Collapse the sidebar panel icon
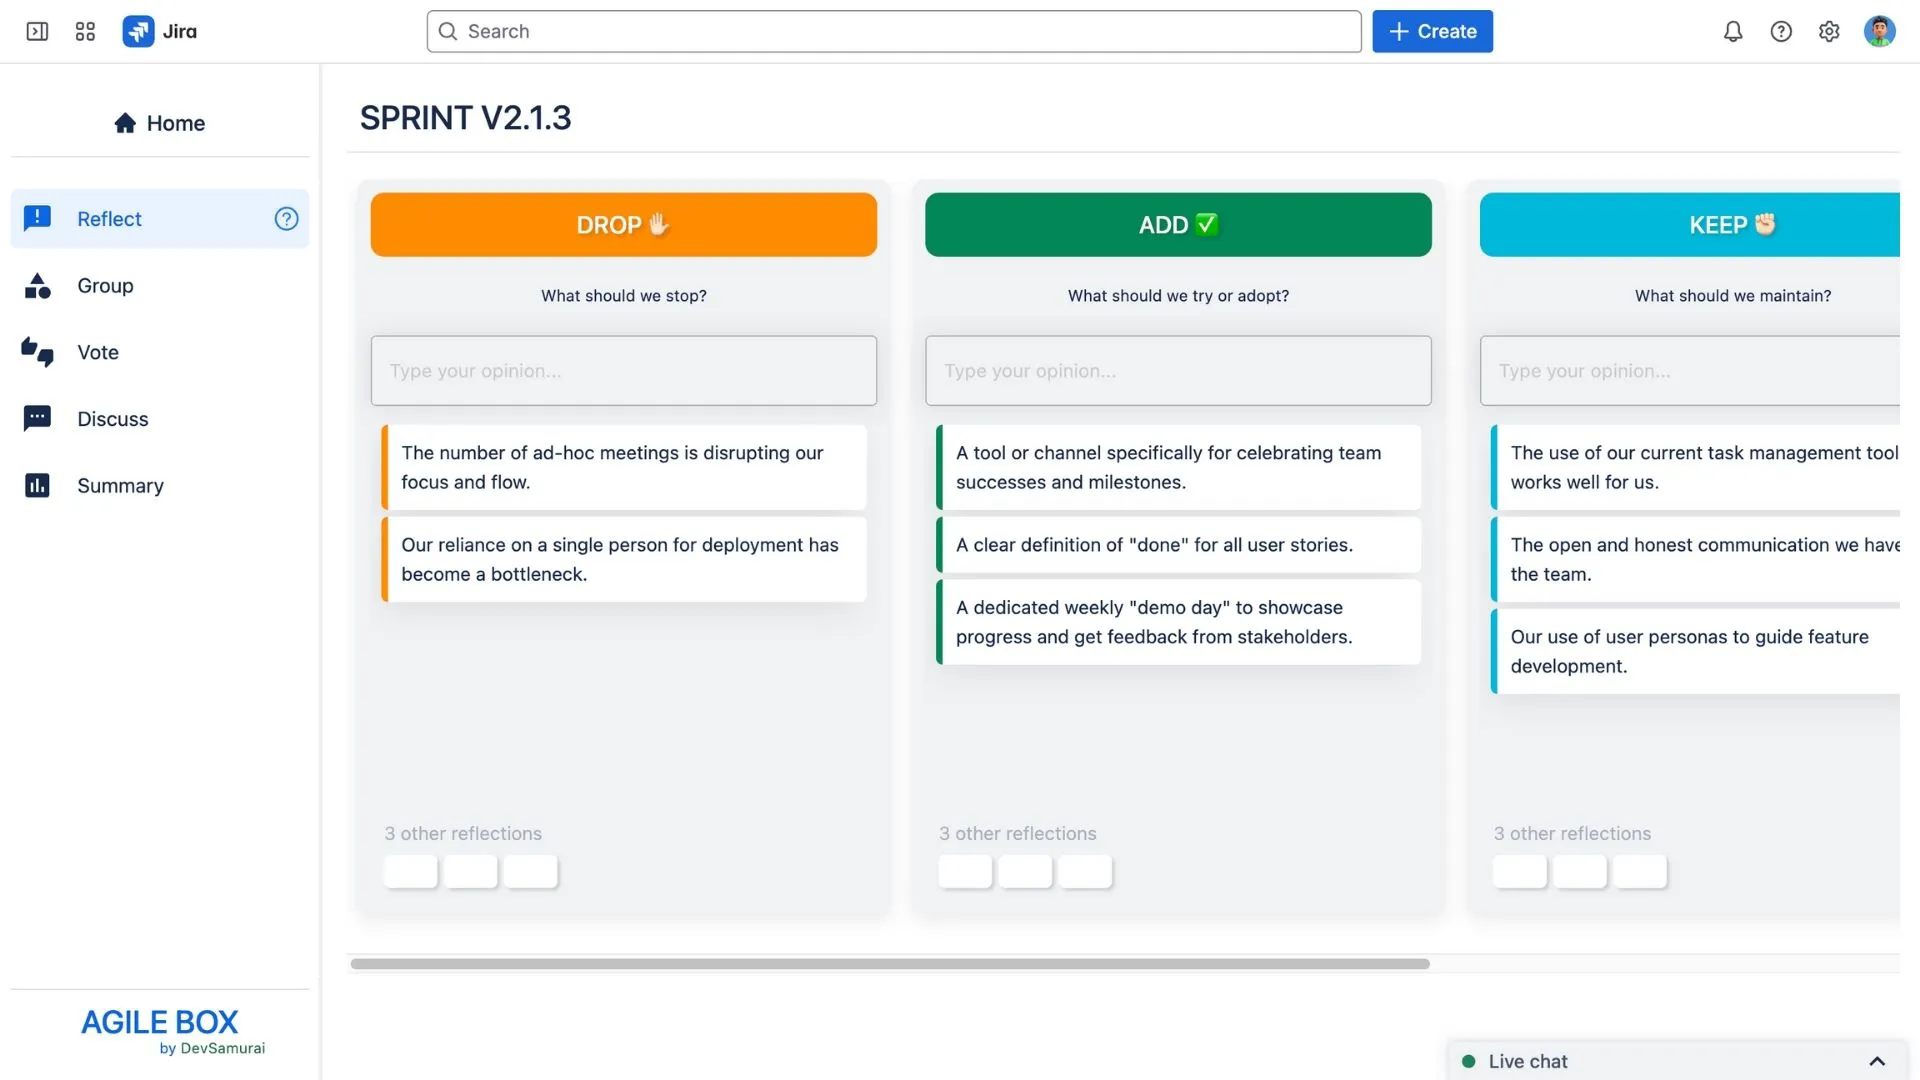The image size is (1920, 1080). [37, 31]
